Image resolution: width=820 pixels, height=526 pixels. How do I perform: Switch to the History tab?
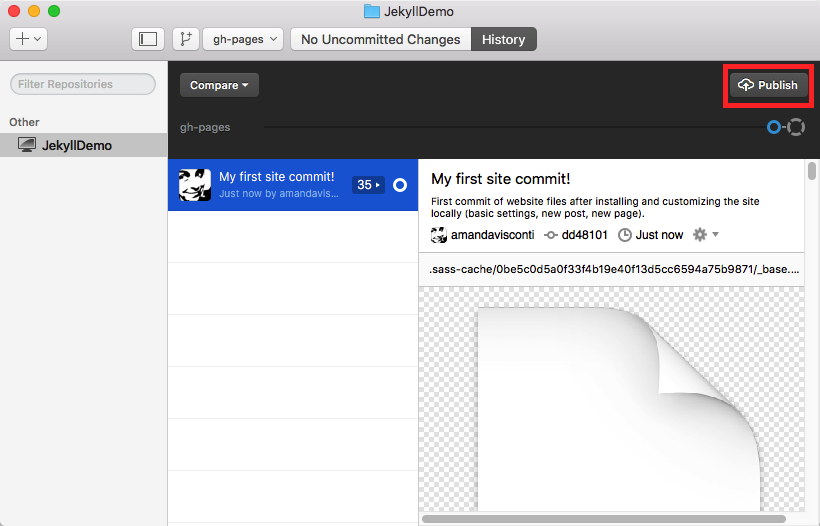tap(503, 39)
